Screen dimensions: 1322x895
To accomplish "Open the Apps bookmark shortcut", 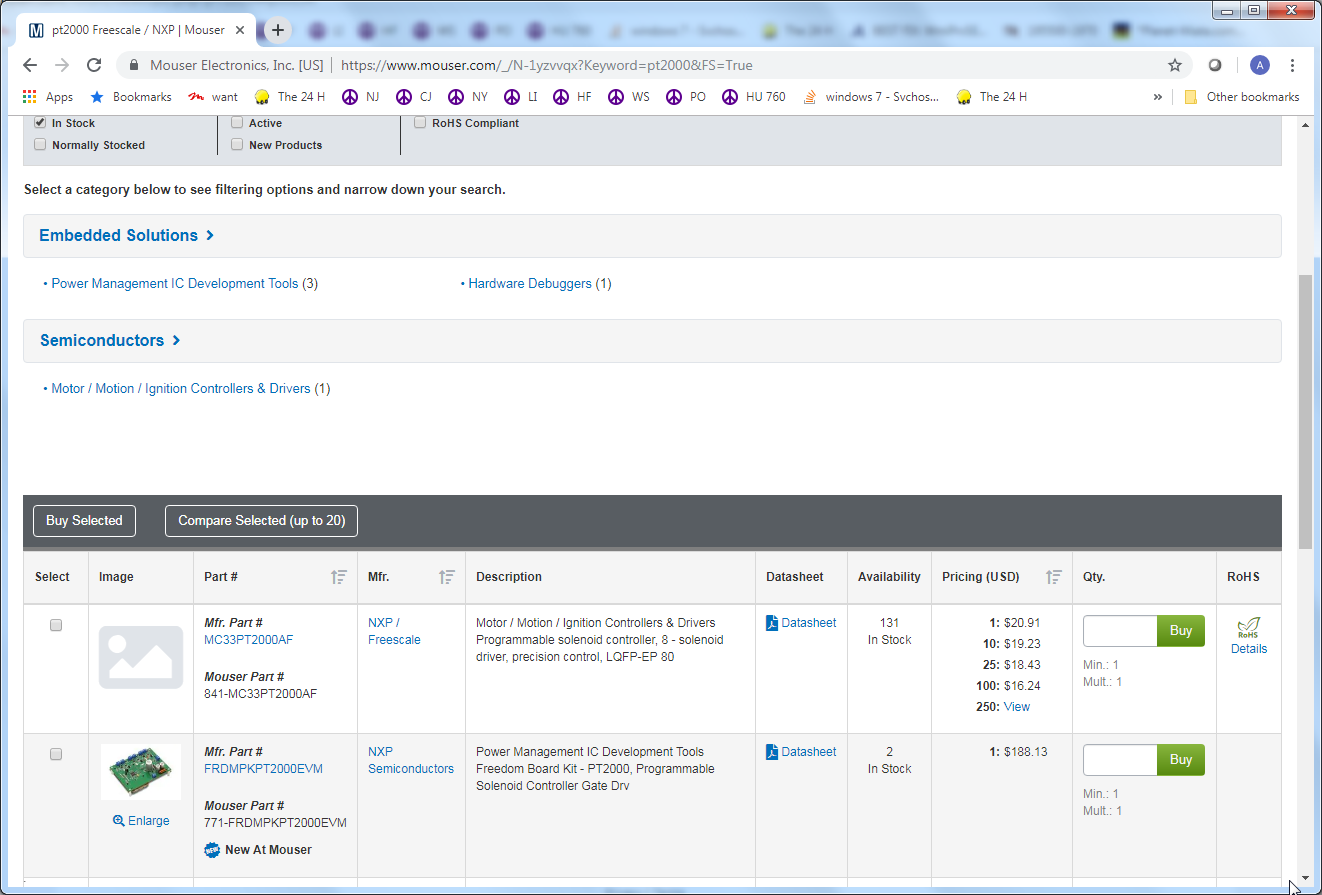I will click(x=48, y=97).
